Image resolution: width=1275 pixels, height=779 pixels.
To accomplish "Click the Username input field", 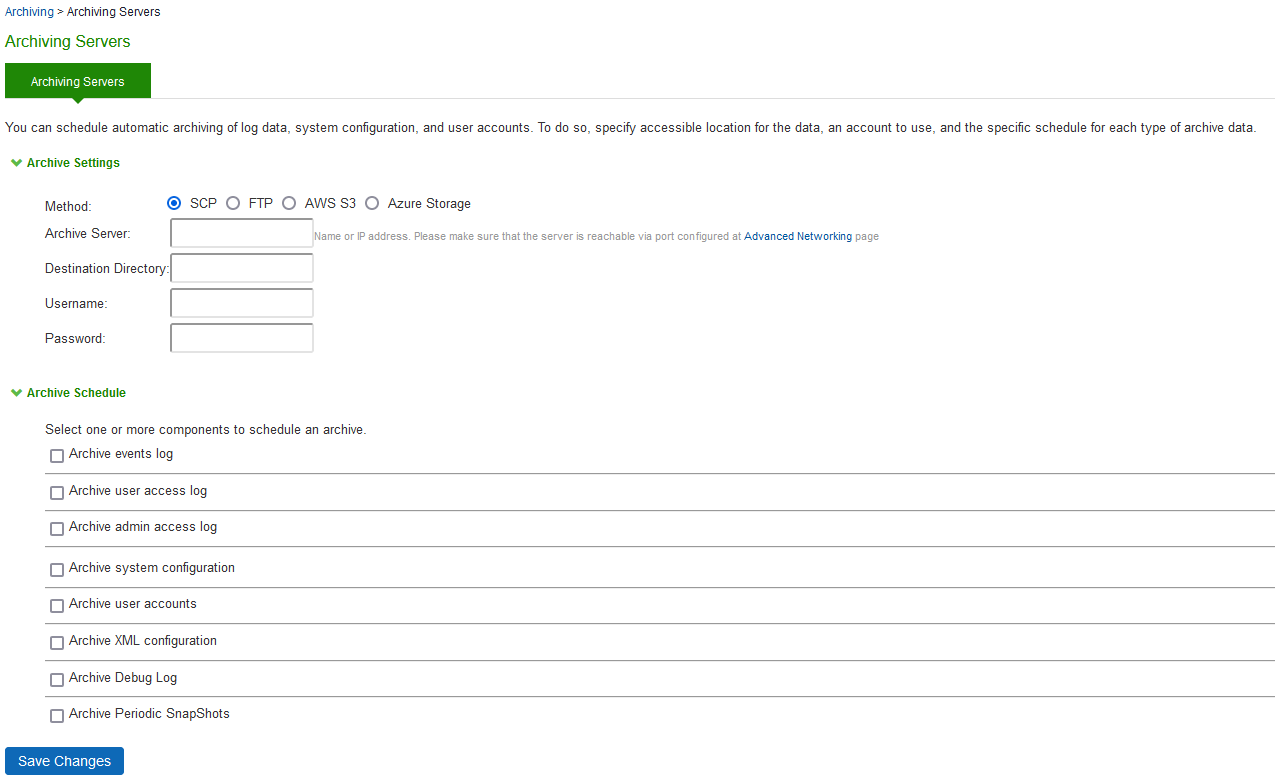I will (x=242, y=303).
